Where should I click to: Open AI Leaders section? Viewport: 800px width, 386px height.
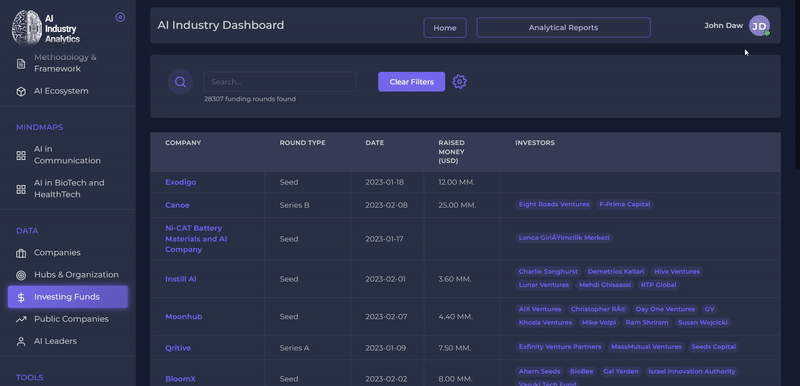tap(55, 341)
